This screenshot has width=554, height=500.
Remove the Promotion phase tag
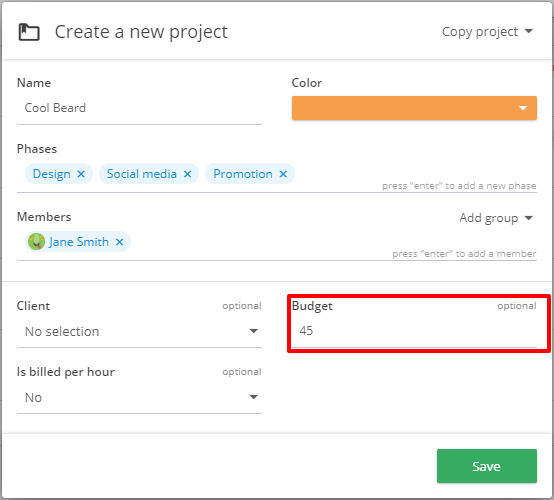pos(283,174)
